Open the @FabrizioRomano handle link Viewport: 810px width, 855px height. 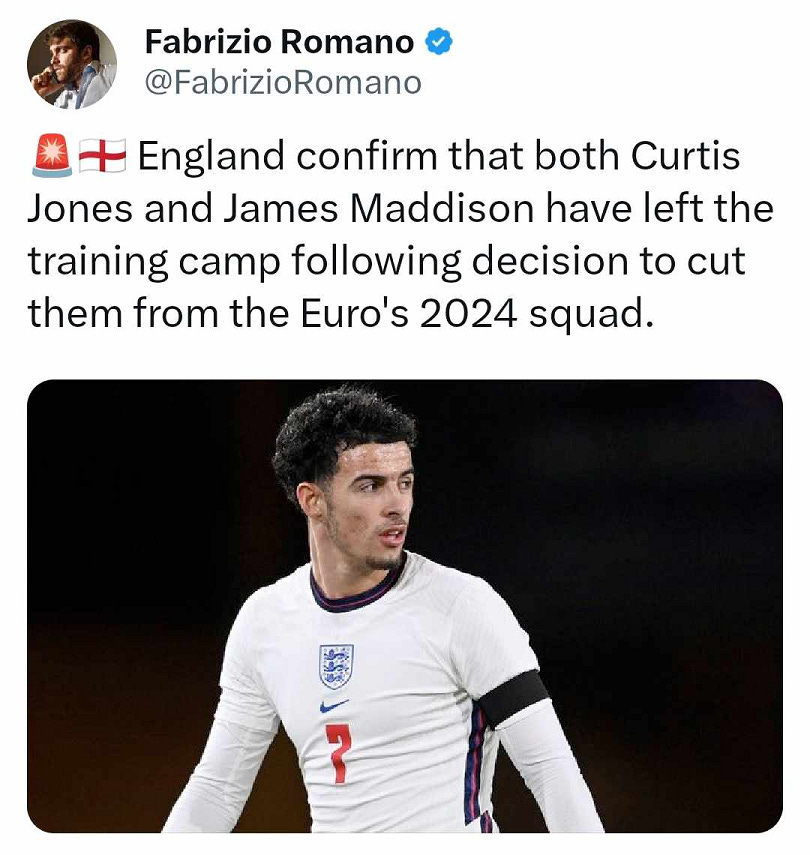[x=283, y=83]
